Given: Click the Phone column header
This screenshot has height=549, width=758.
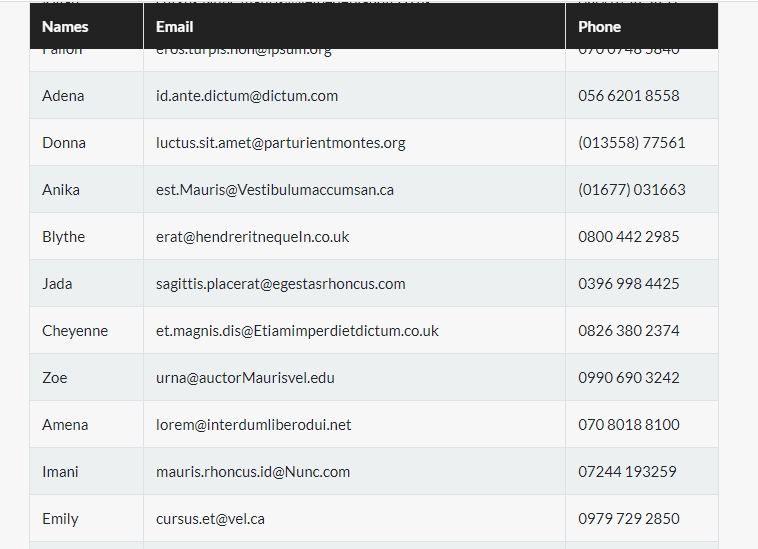Looking at the screenshot, I should (642, 26).
